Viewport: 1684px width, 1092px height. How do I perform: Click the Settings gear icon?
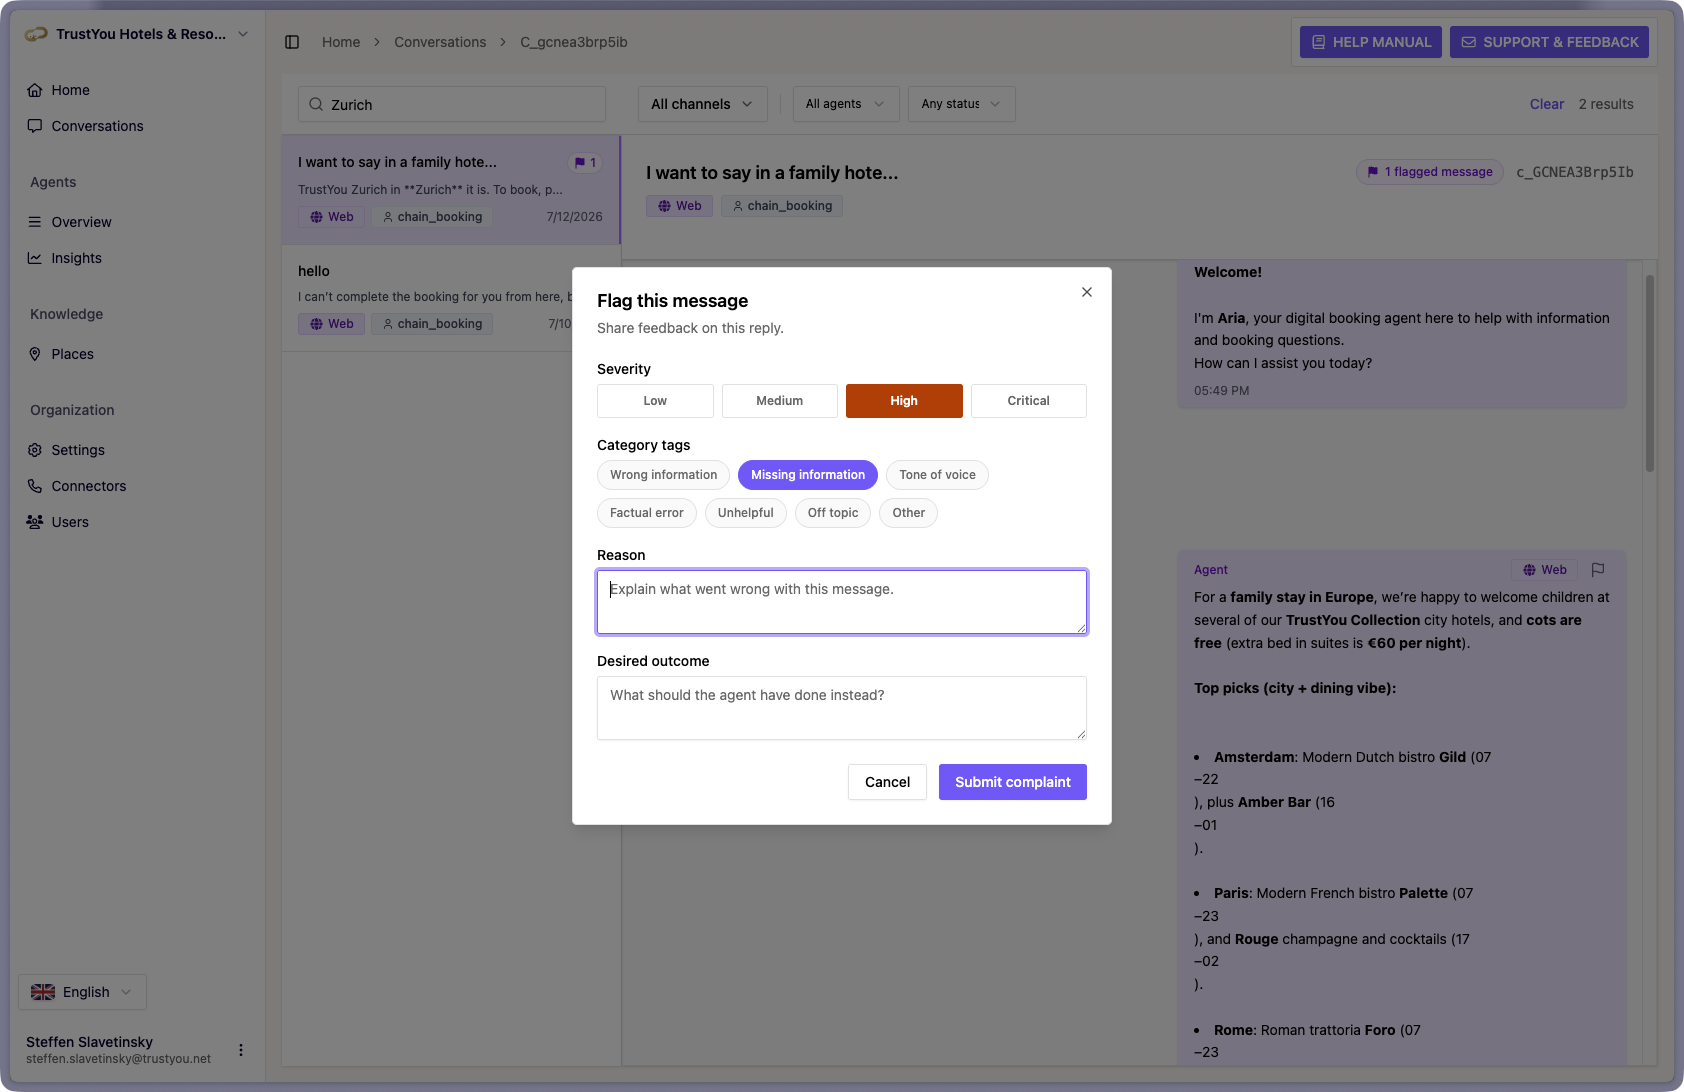(35, 450)
